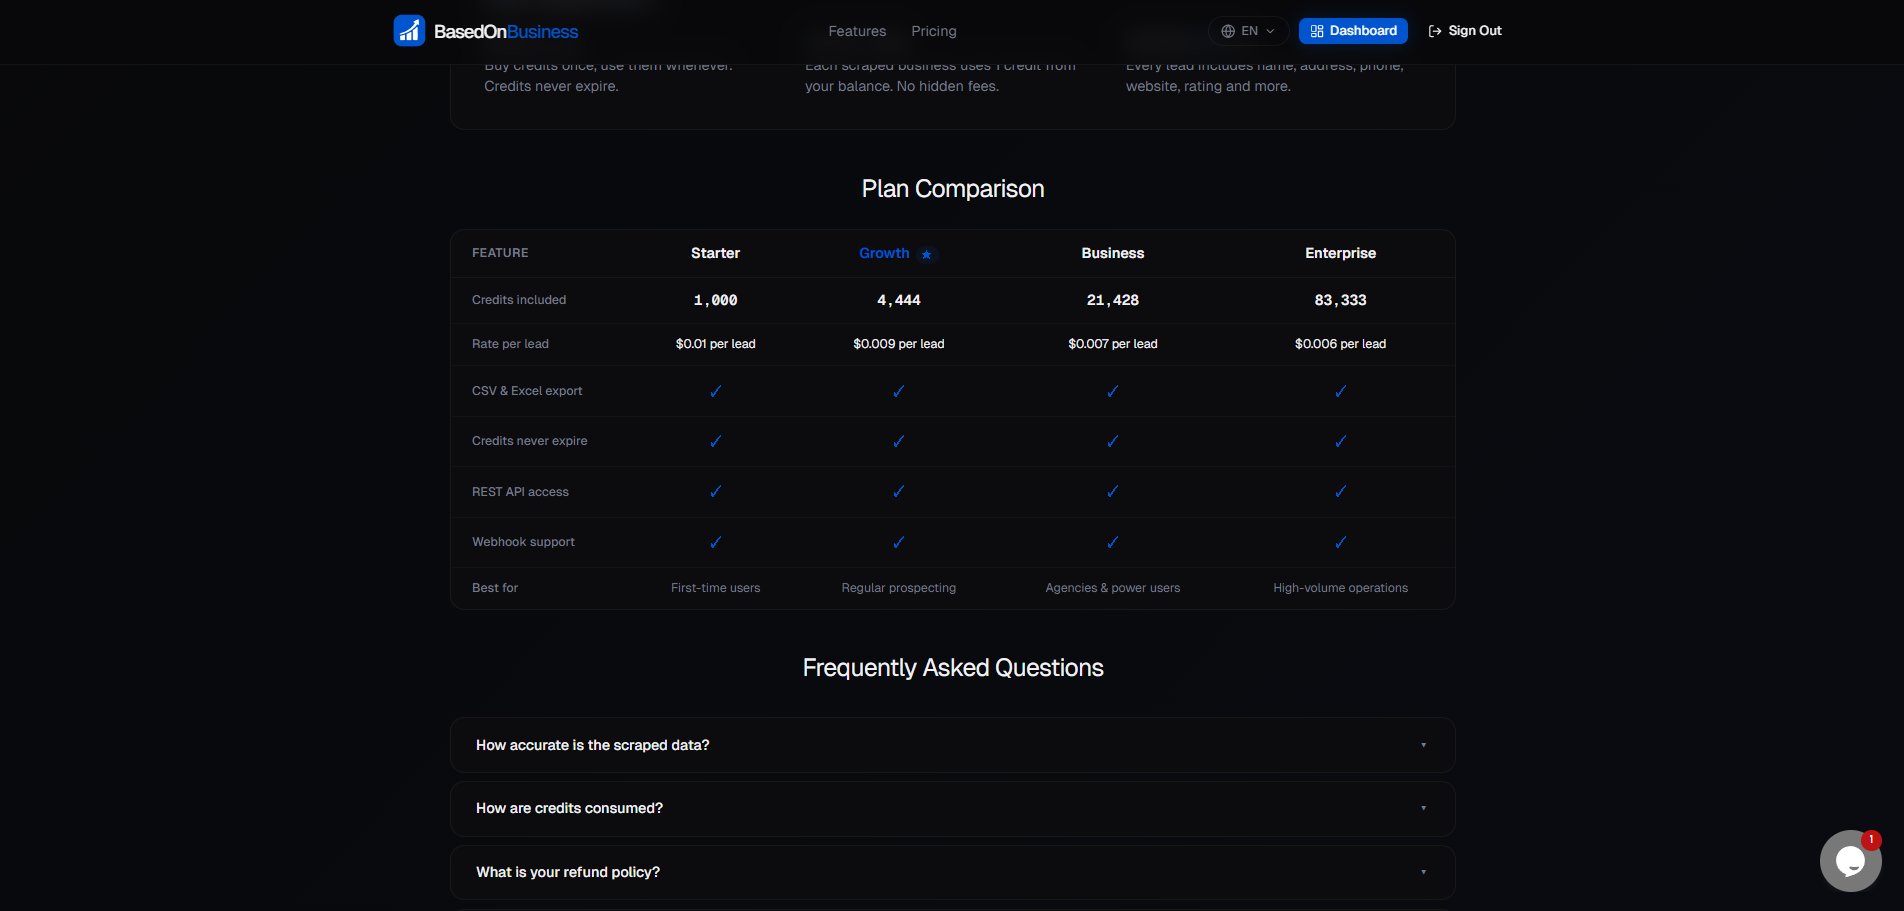Click the Dashboard button
This screenshot has height=911, width=1904.
point(1353,31)
